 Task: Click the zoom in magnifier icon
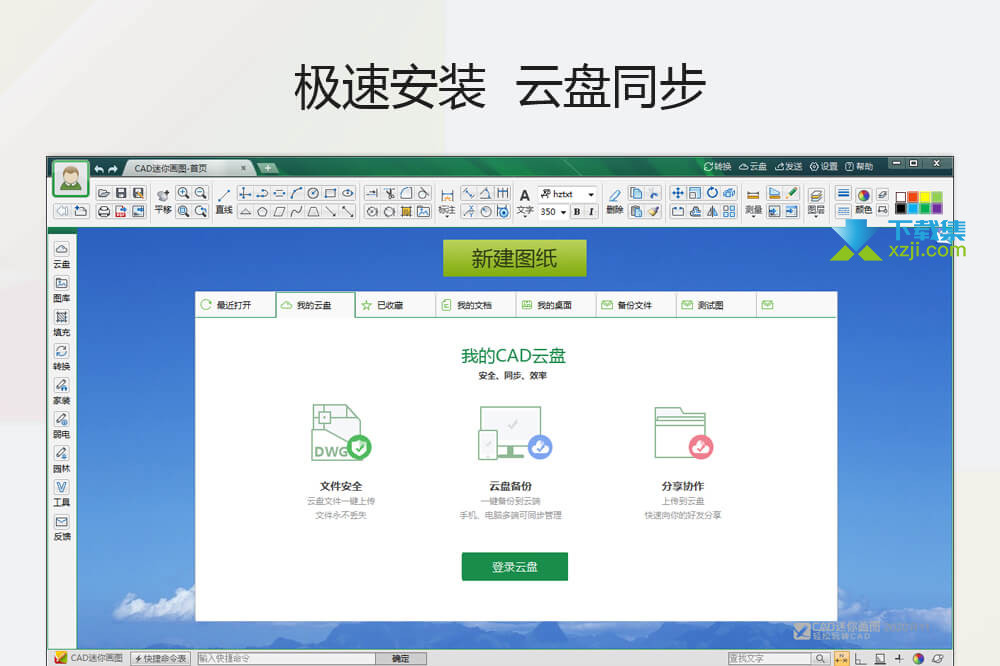pos(183,193)
